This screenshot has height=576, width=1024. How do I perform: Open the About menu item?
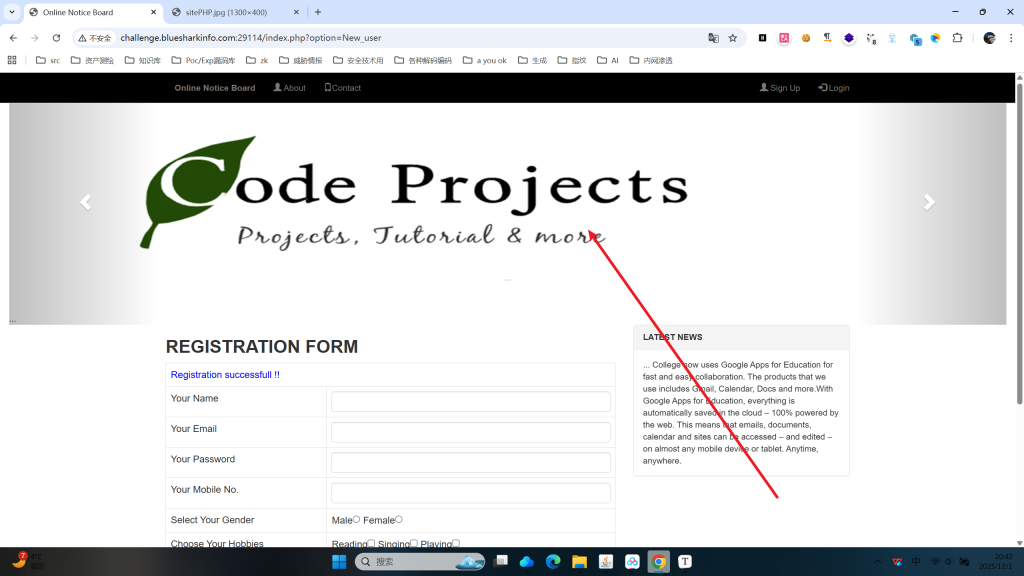pyautogui.click(x=290, y=88)
